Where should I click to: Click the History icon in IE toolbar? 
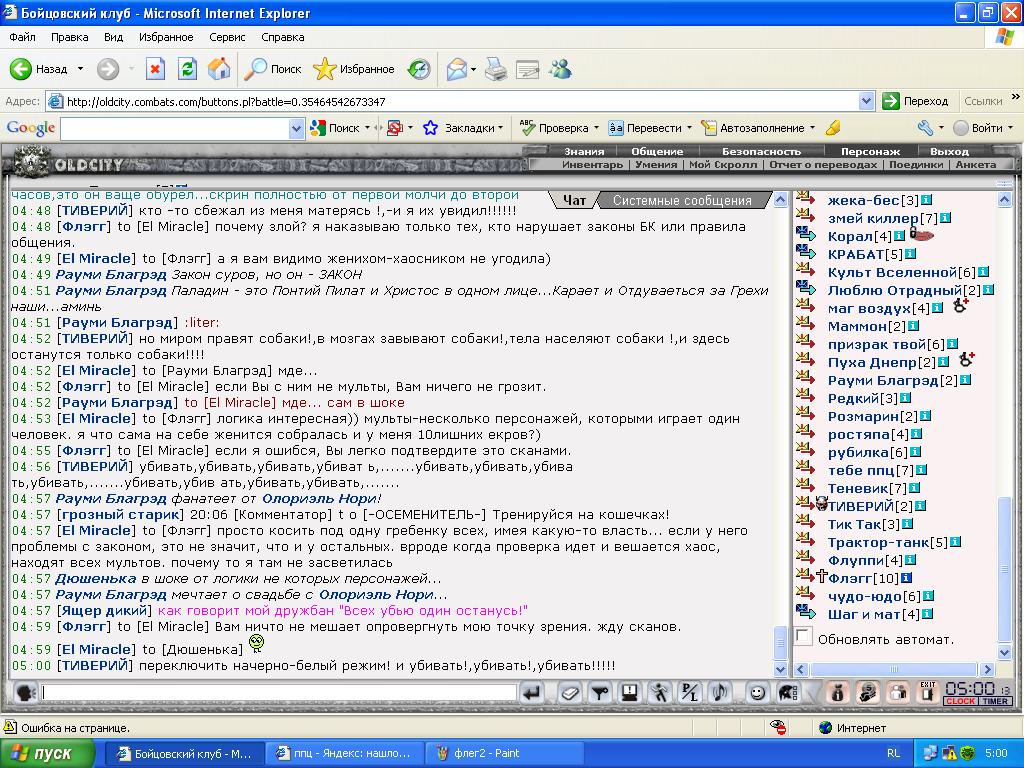tap(419, 69)
